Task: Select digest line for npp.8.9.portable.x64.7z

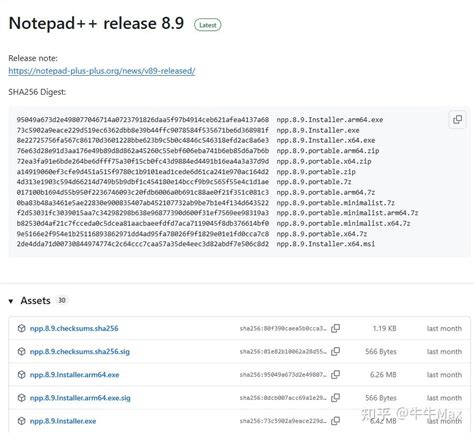Action: click(x=192, y=234)
